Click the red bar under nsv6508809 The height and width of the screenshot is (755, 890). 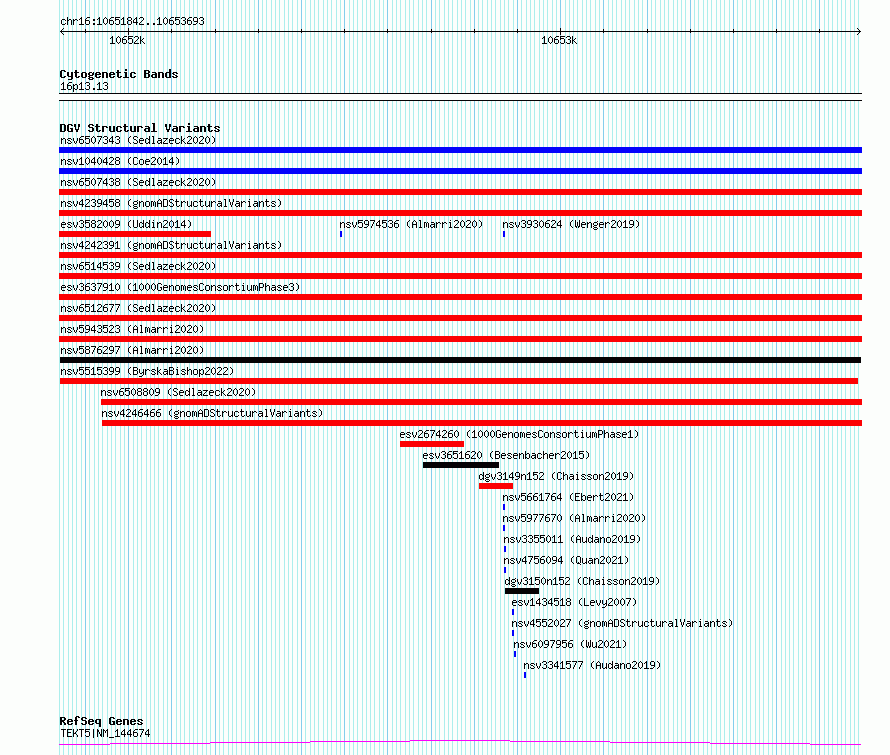click(481, 402)
